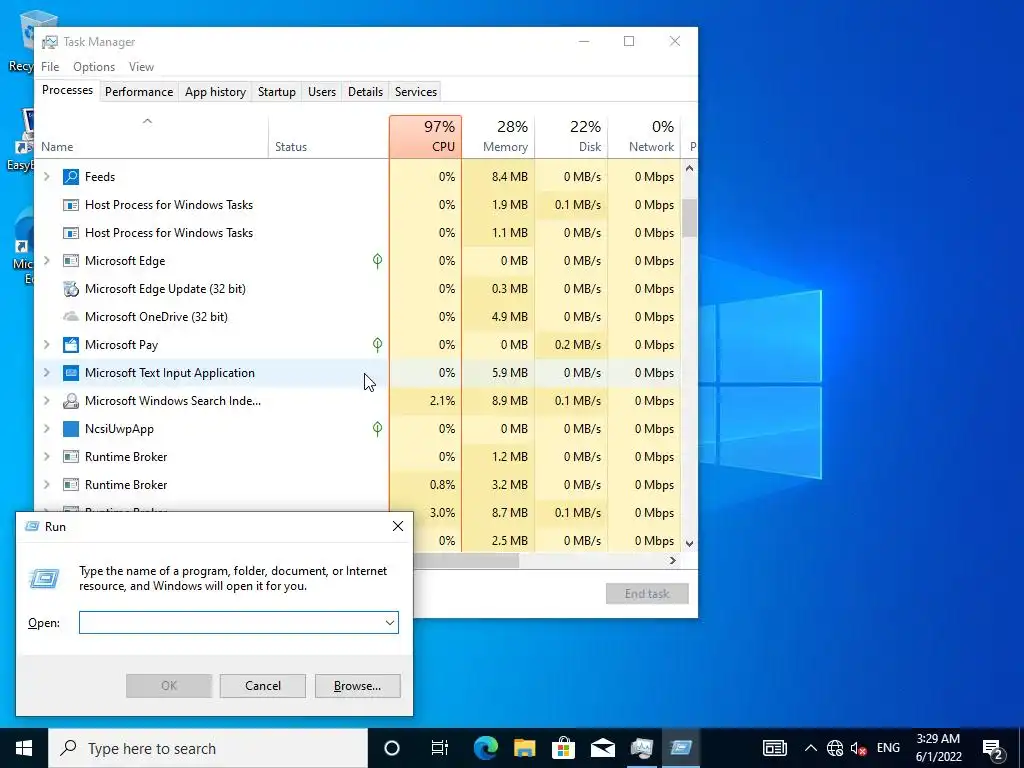Click the green leaf status icon for NcsiUwpApp

[377, 429]
